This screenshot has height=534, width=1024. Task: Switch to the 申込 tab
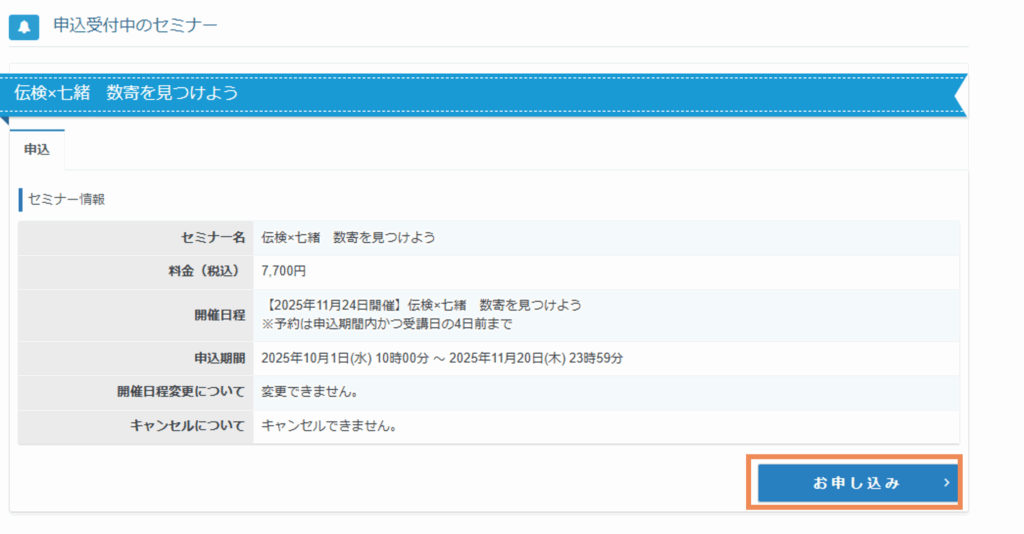point(37,149)
